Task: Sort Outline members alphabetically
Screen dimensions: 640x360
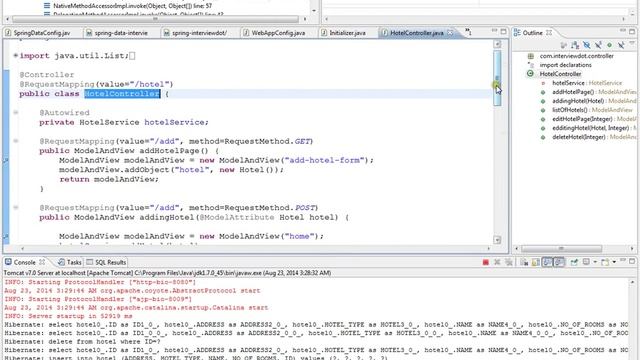Action: [575, 45]
